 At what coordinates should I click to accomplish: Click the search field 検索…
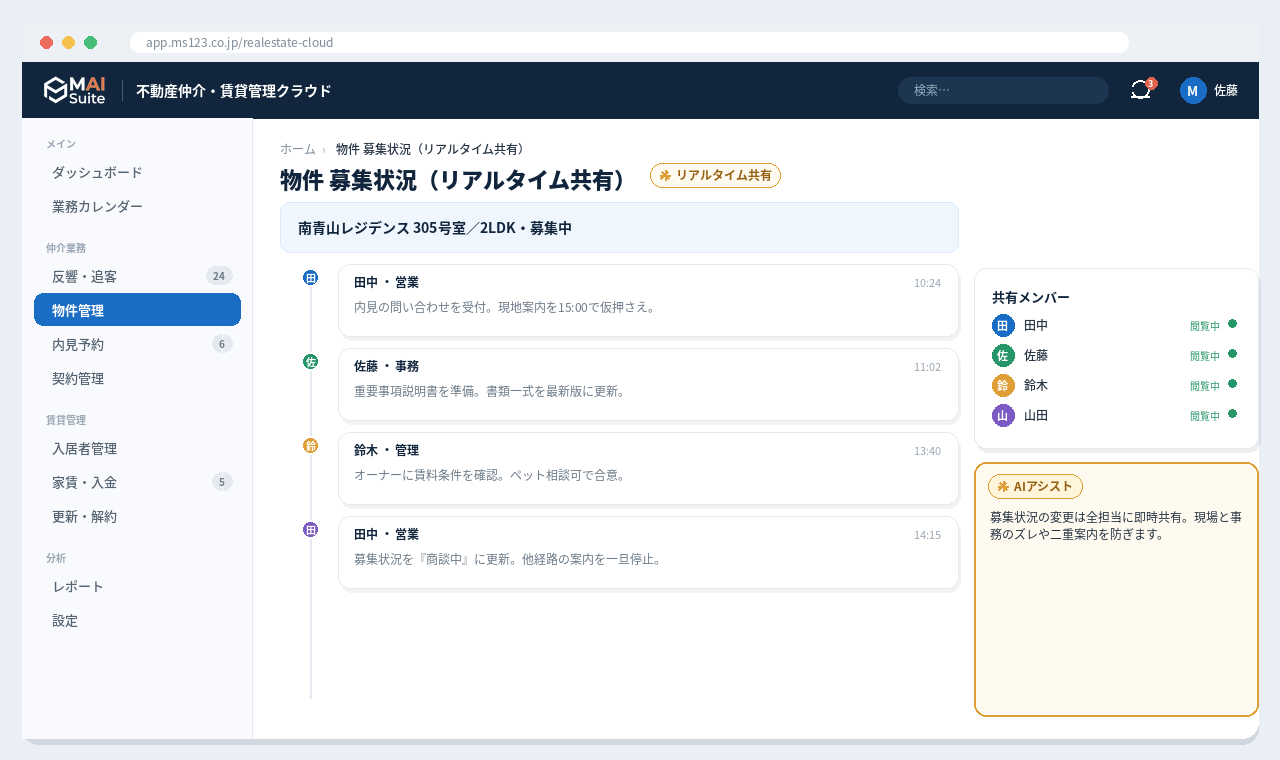(1003, 90)
